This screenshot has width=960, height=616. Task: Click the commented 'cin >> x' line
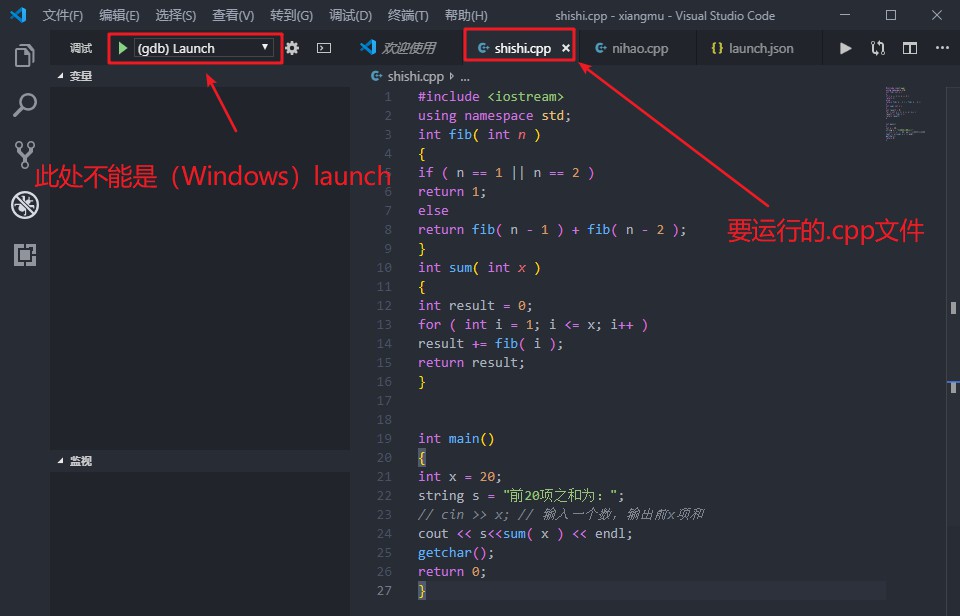(561, 514)
